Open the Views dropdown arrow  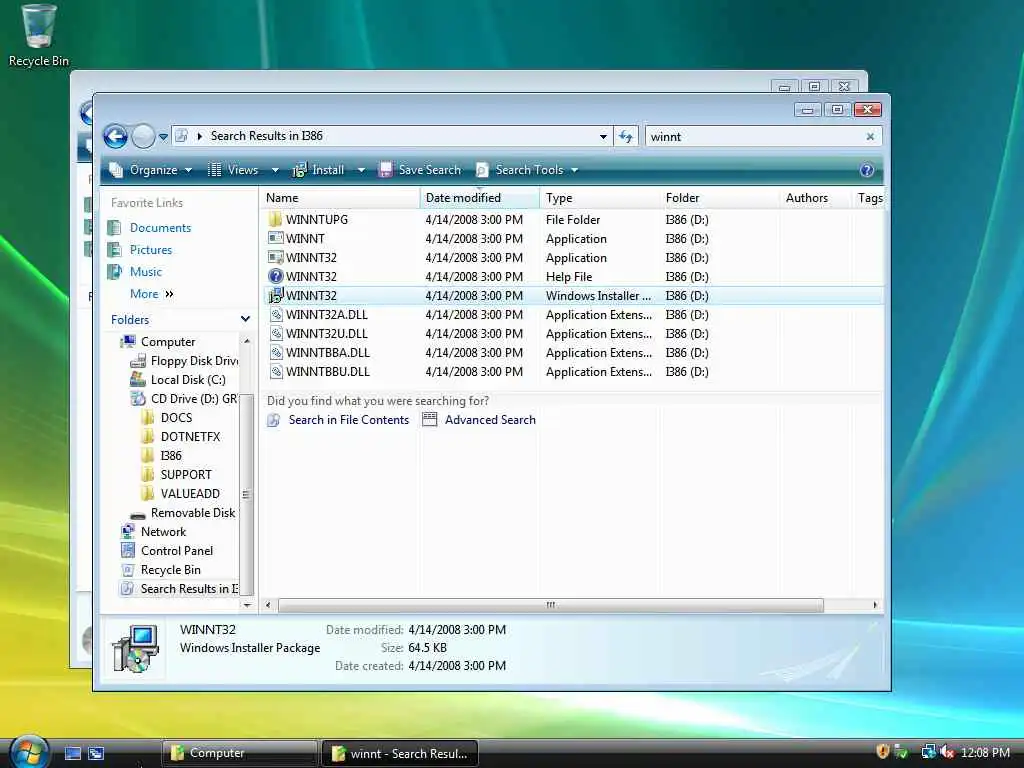pos(275,170)
